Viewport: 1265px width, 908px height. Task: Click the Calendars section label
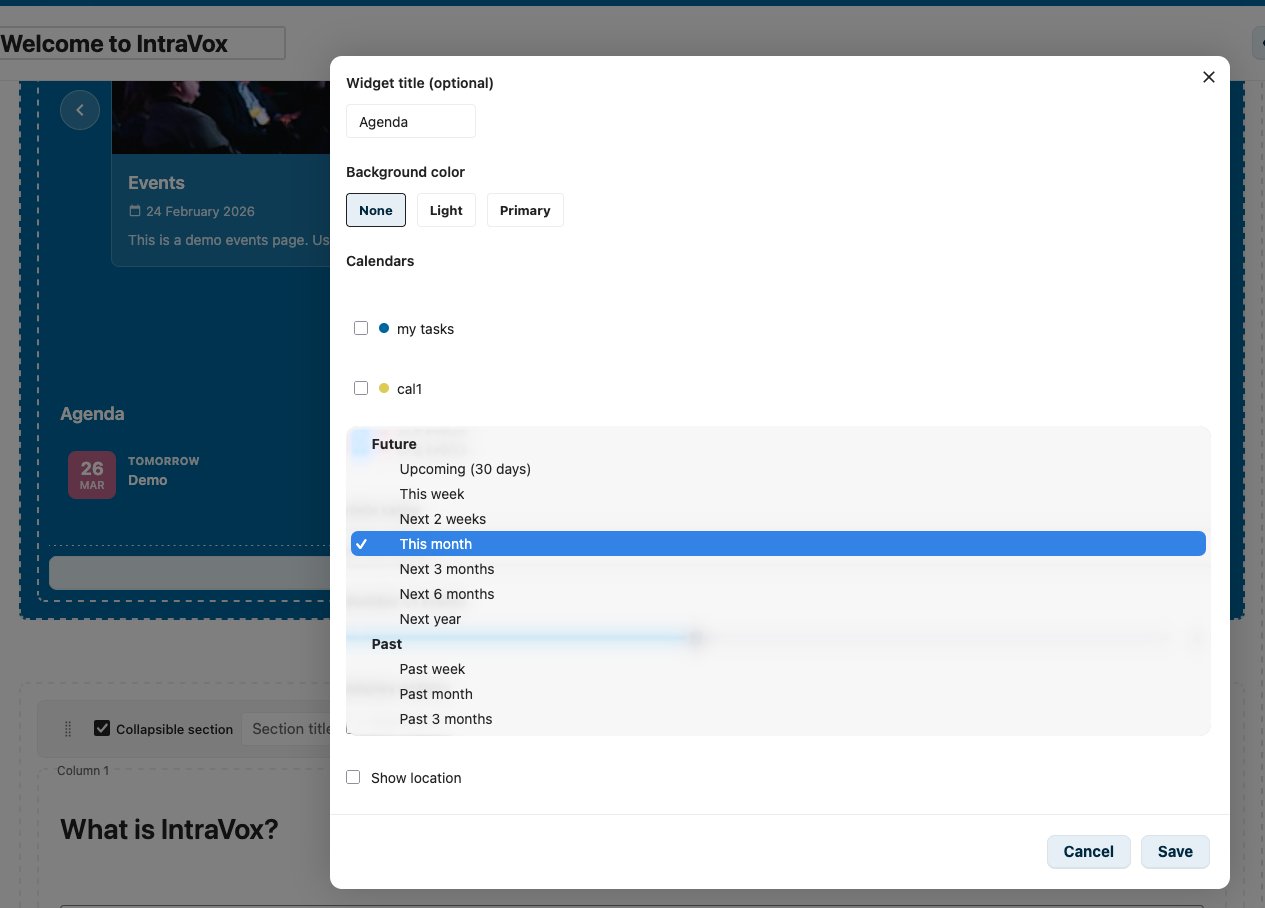point(380,261)
